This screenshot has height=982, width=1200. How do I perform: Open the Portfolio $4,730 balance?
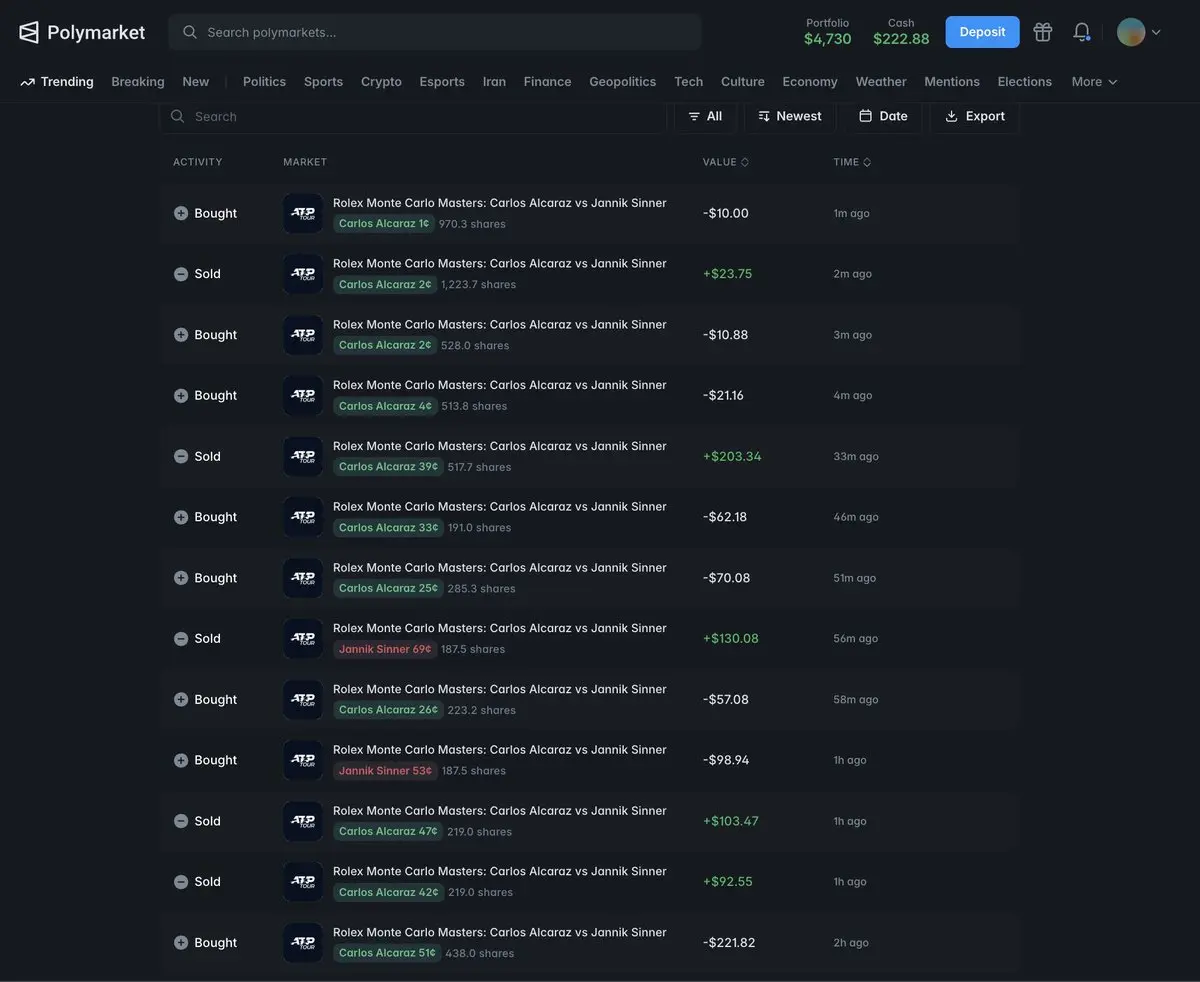pyautogui.click(x=828, y=32)
